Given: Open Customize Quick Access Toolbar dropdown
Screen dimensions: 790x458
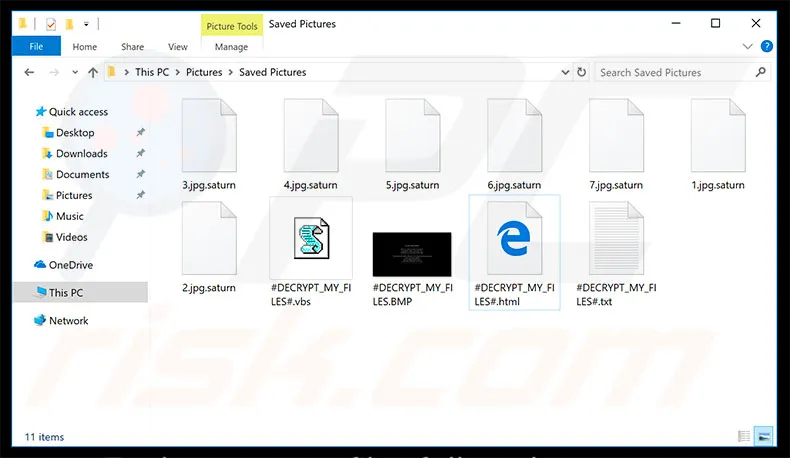Looking at the screenshot, I should 86,24.
